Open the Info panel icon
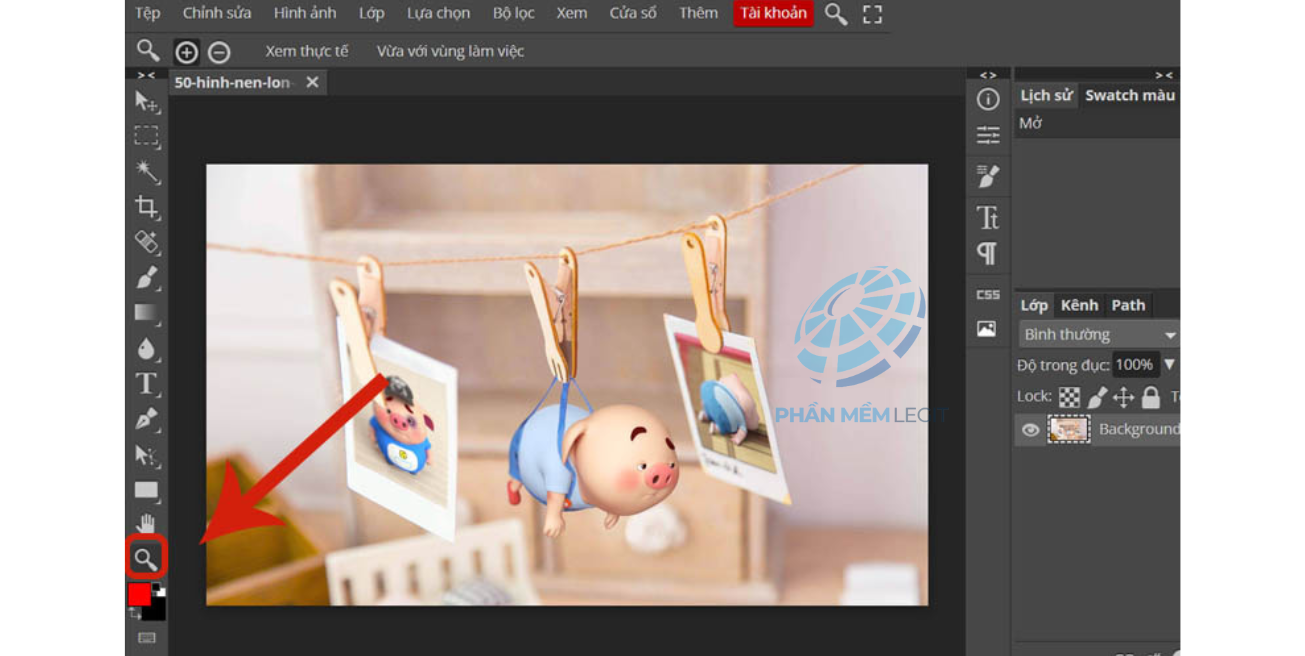Viewport: 1305px width, 656px height. [x=988, y=99]
